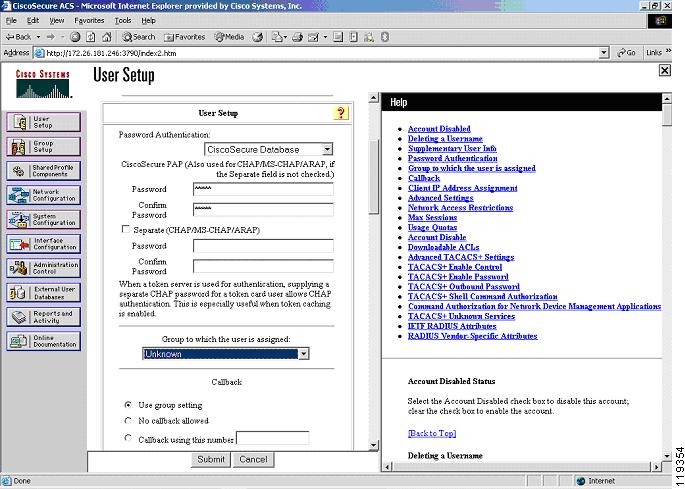Screen dimensions: 685x489
Task: Open Reports and Activity
Action: (44, 317)
